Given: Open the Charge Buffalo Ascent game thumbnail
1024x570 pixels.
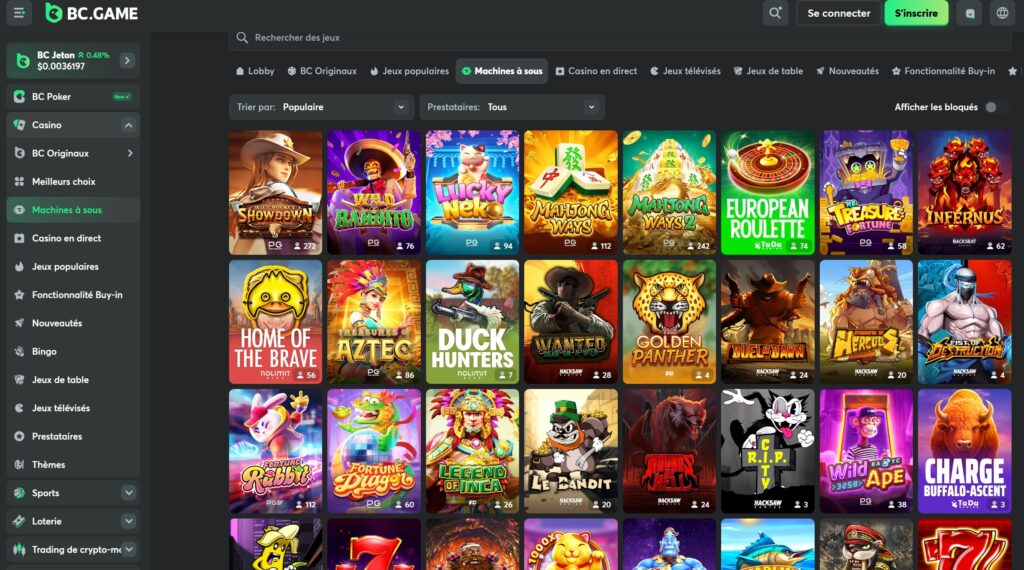Looking at the screenshot, I should tap(965, 451).
